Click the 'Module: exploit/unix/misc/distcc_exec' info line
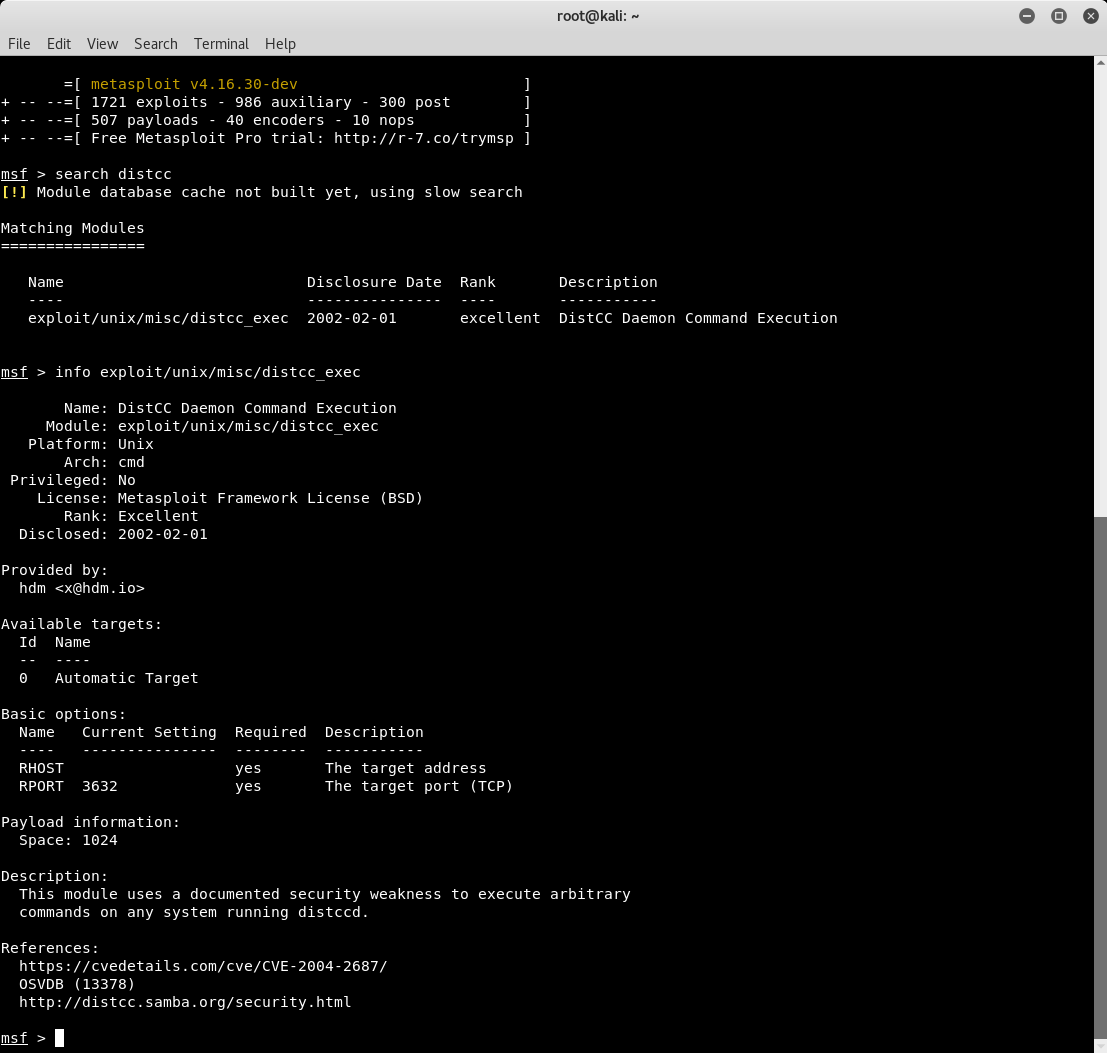This screenshot has width=1107, height=1053. (x=212, y=426)
